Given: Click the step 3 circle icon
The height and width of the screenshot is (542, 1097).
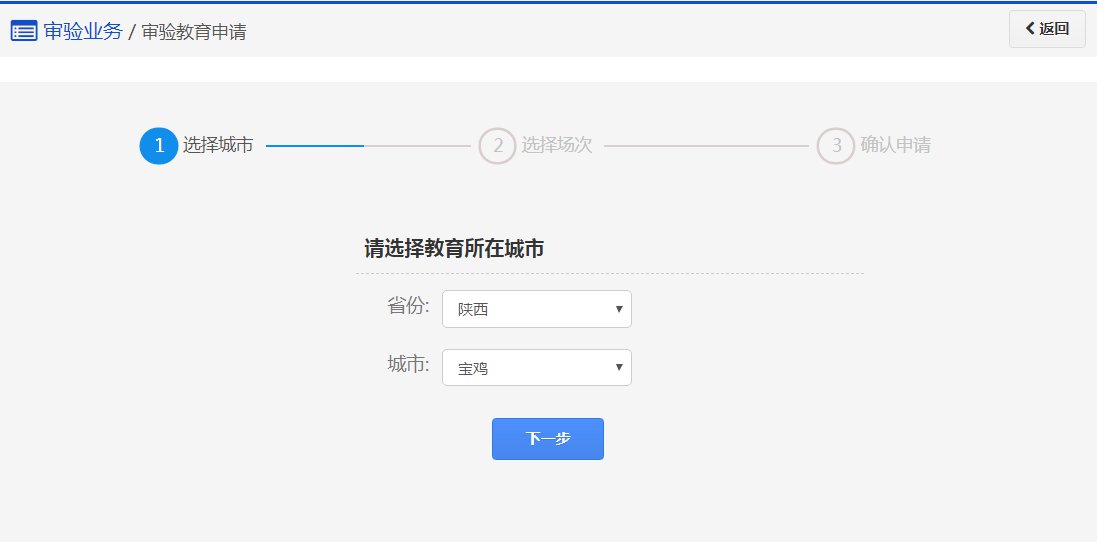Looking at the screenshot, I should [x=836, y=145].
